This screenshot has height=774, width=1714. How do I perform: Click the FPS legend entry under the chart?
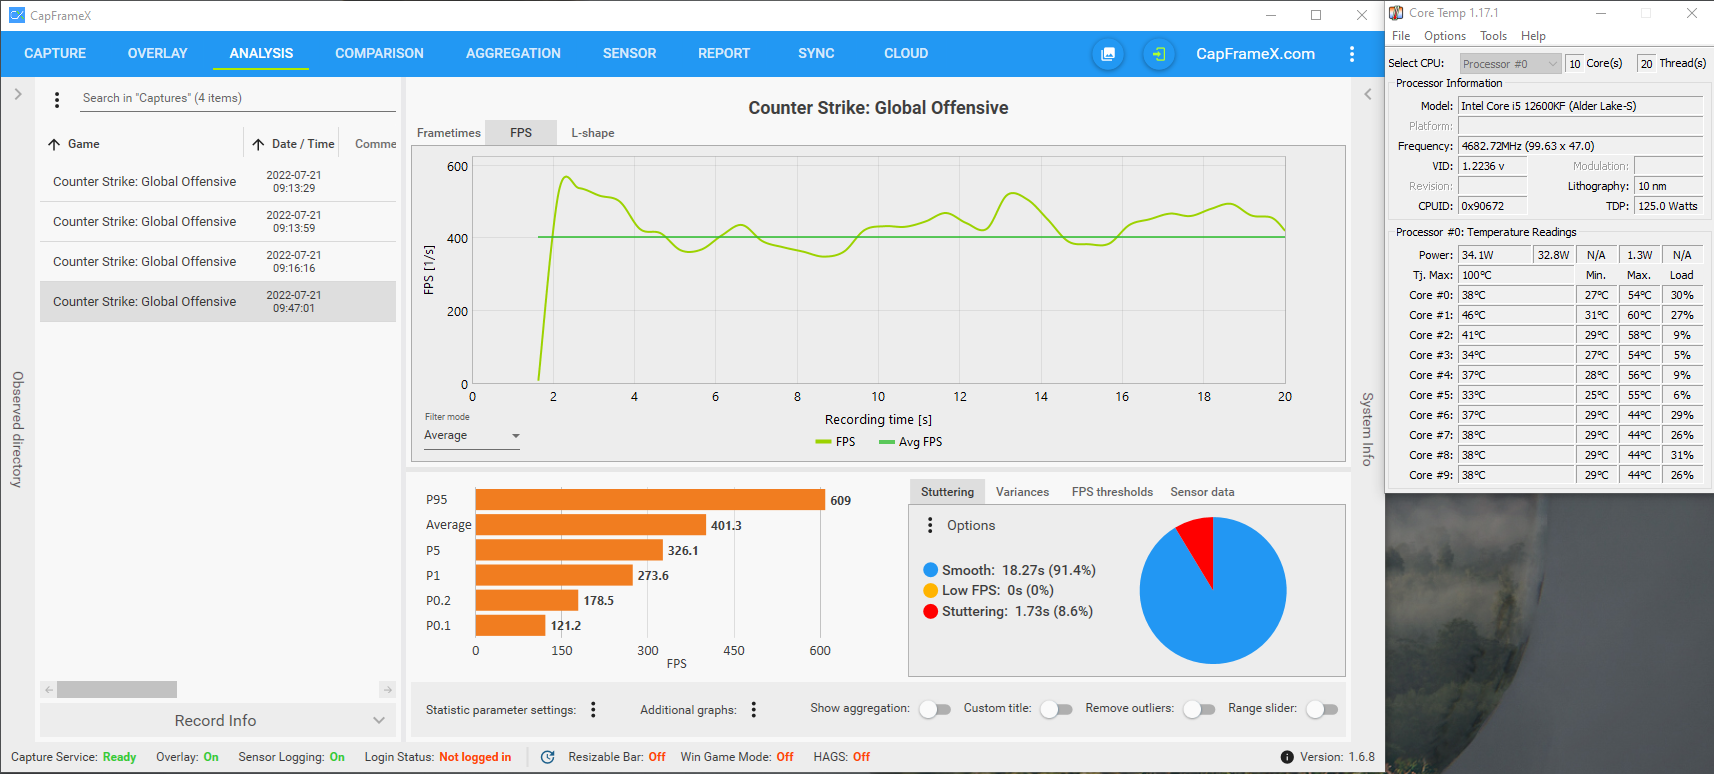(835, 442)
